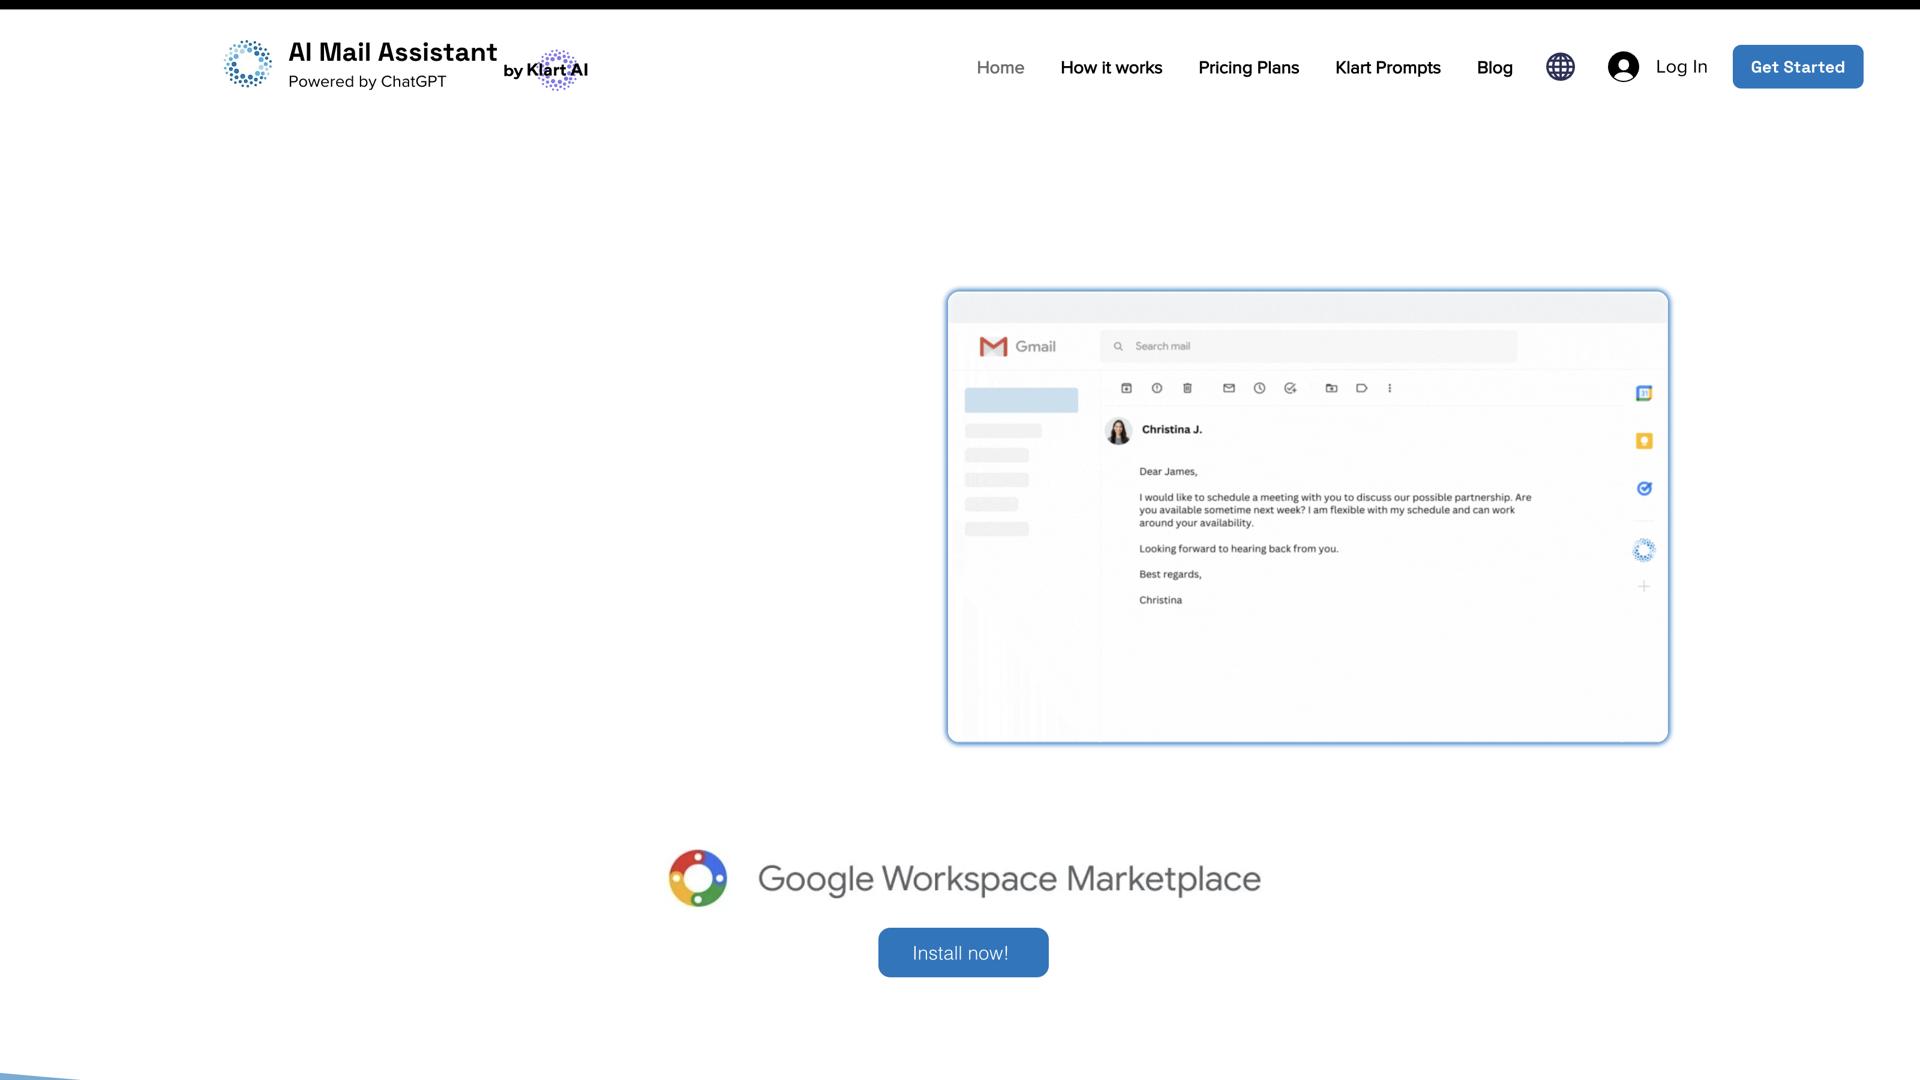Go to Pricing Plans in navigation

1248,68
